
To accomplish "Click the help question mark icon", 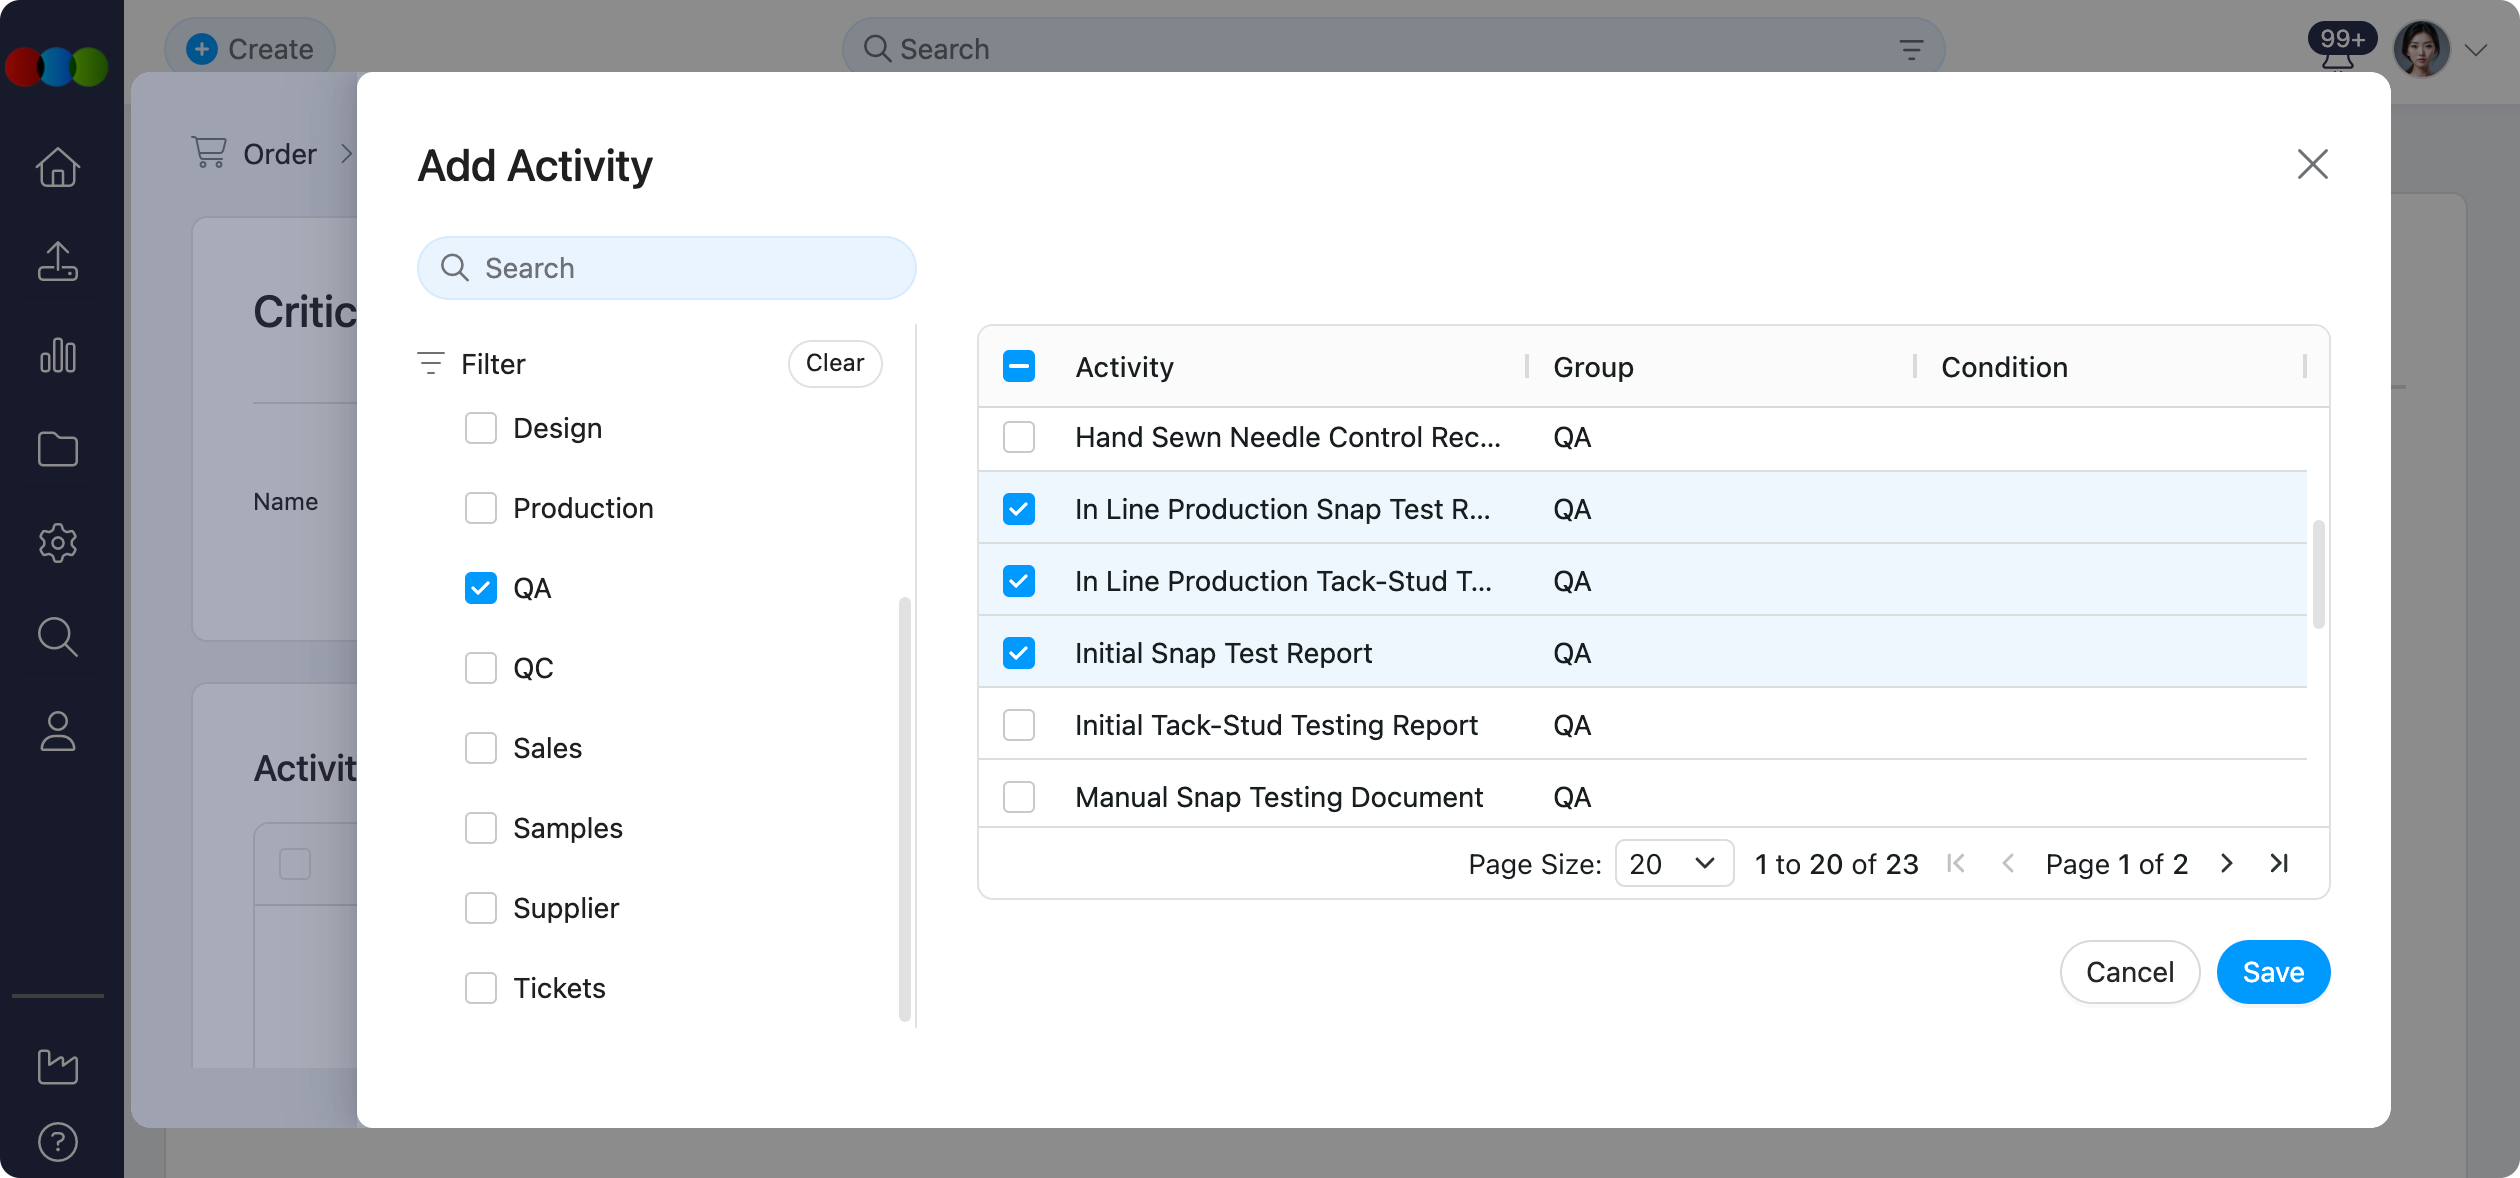I will [57, 1142].
